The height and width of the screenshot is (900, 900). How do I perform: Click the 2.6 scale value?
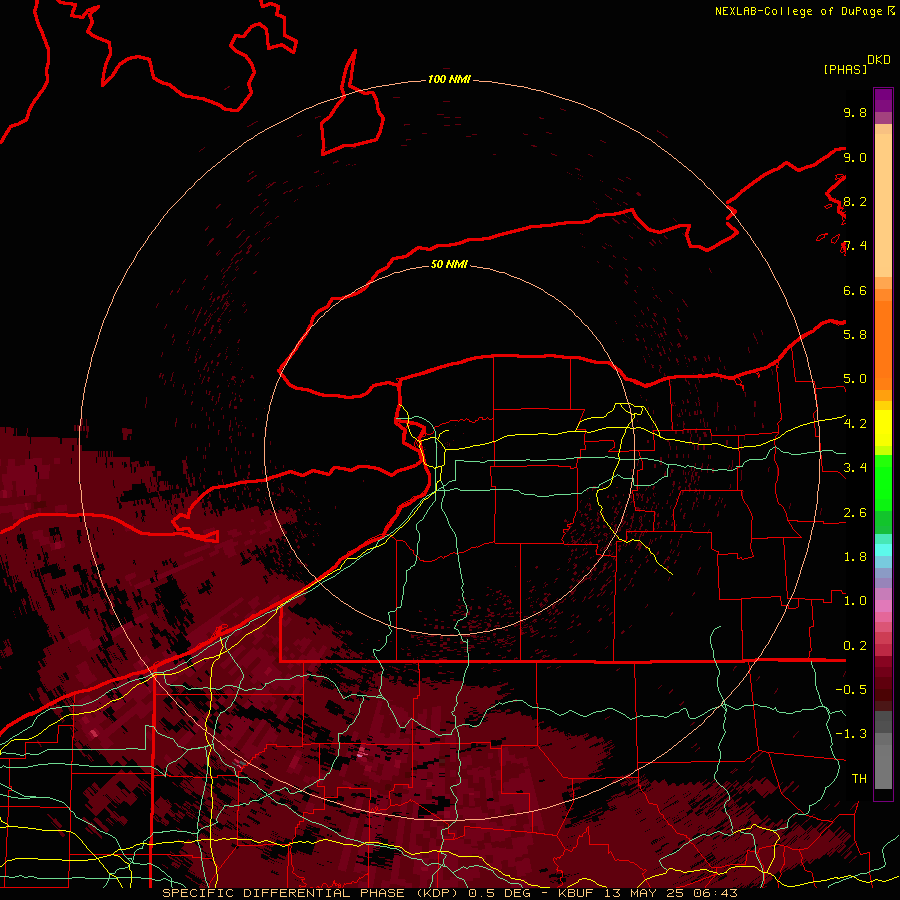tap(855, 513)
